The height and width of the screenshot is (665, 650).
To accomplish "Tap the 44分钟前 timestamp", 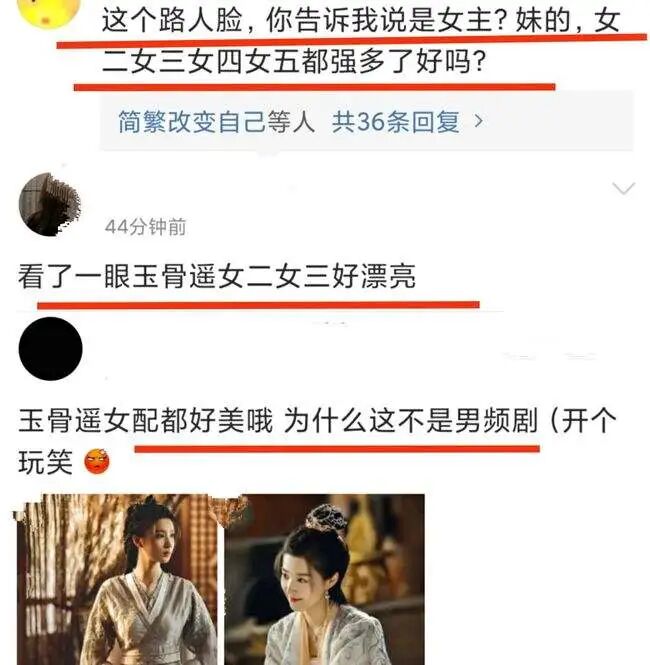I will point(145,227).
